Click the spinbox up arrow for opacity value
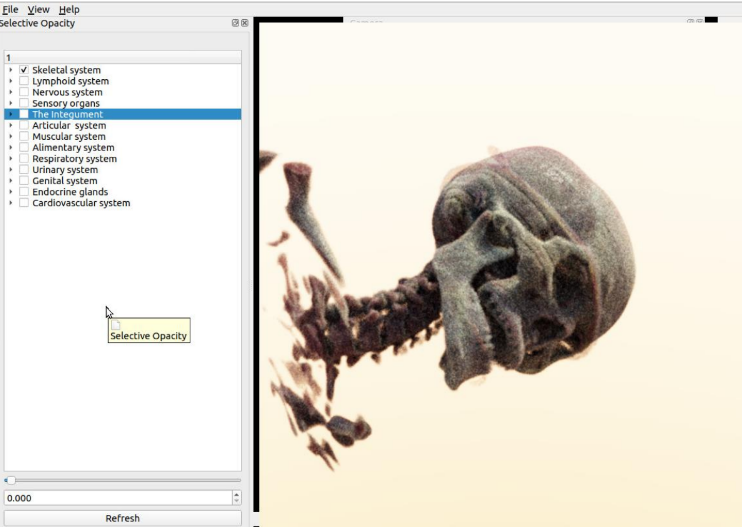The height and width of the screenshot is (527, 742). coord(236,494)
